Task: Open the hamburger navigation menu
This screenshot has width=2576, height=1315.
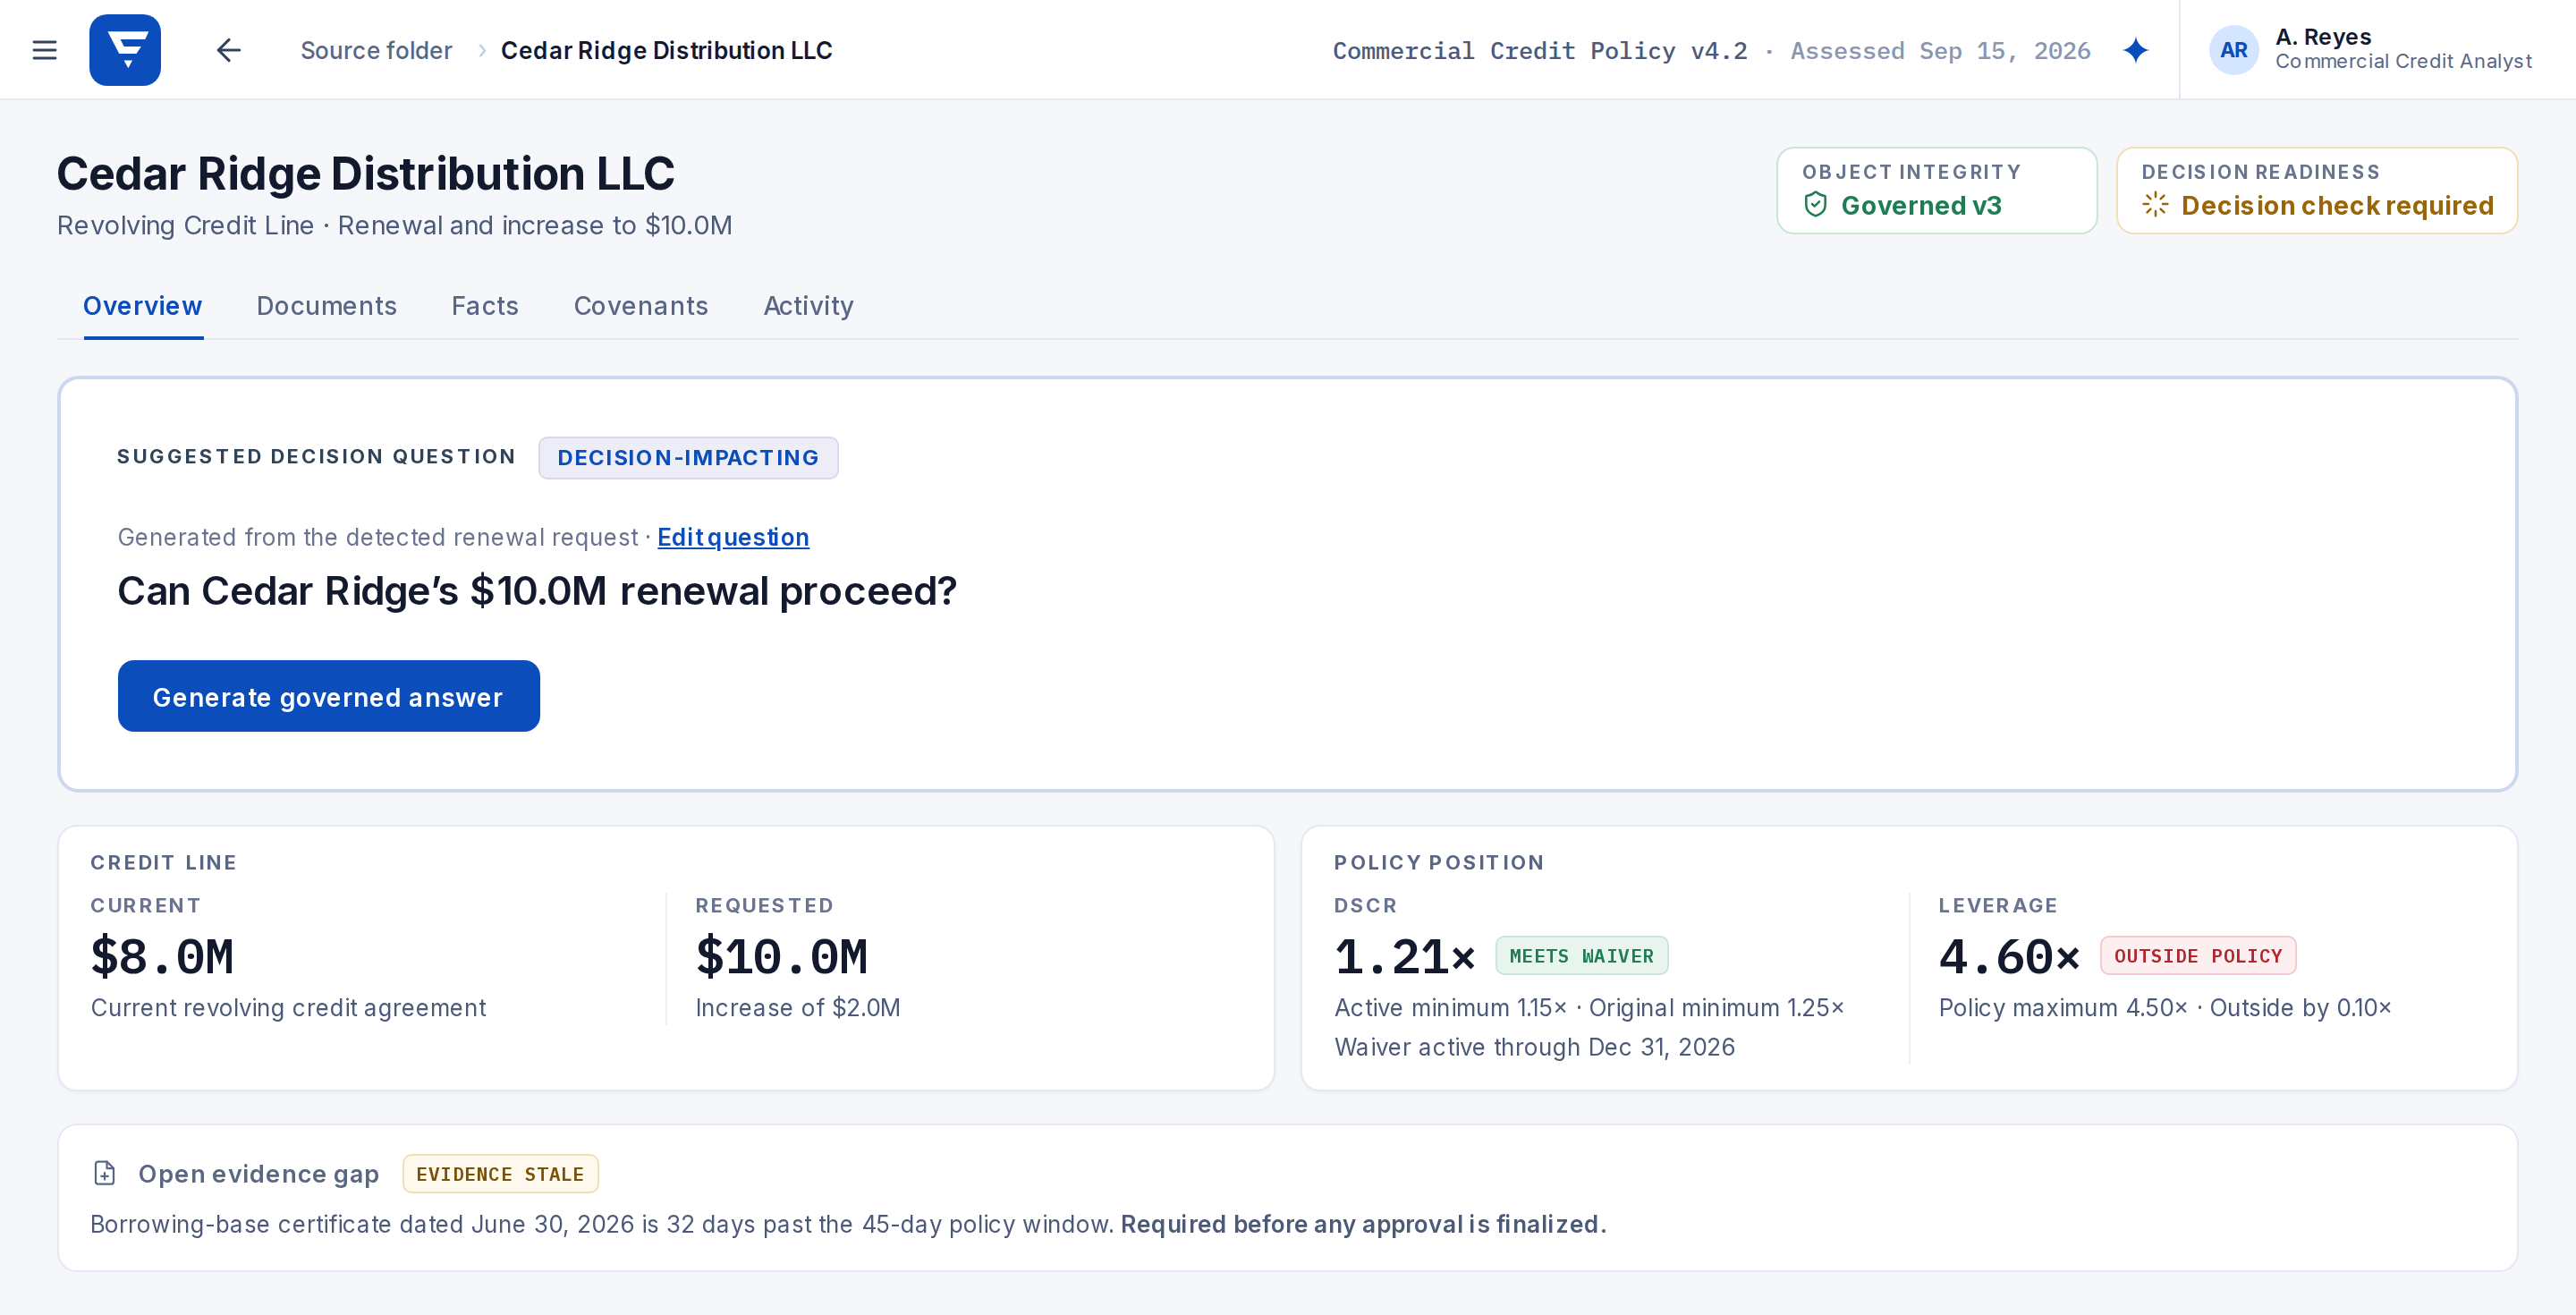Action: coord(44,50)
